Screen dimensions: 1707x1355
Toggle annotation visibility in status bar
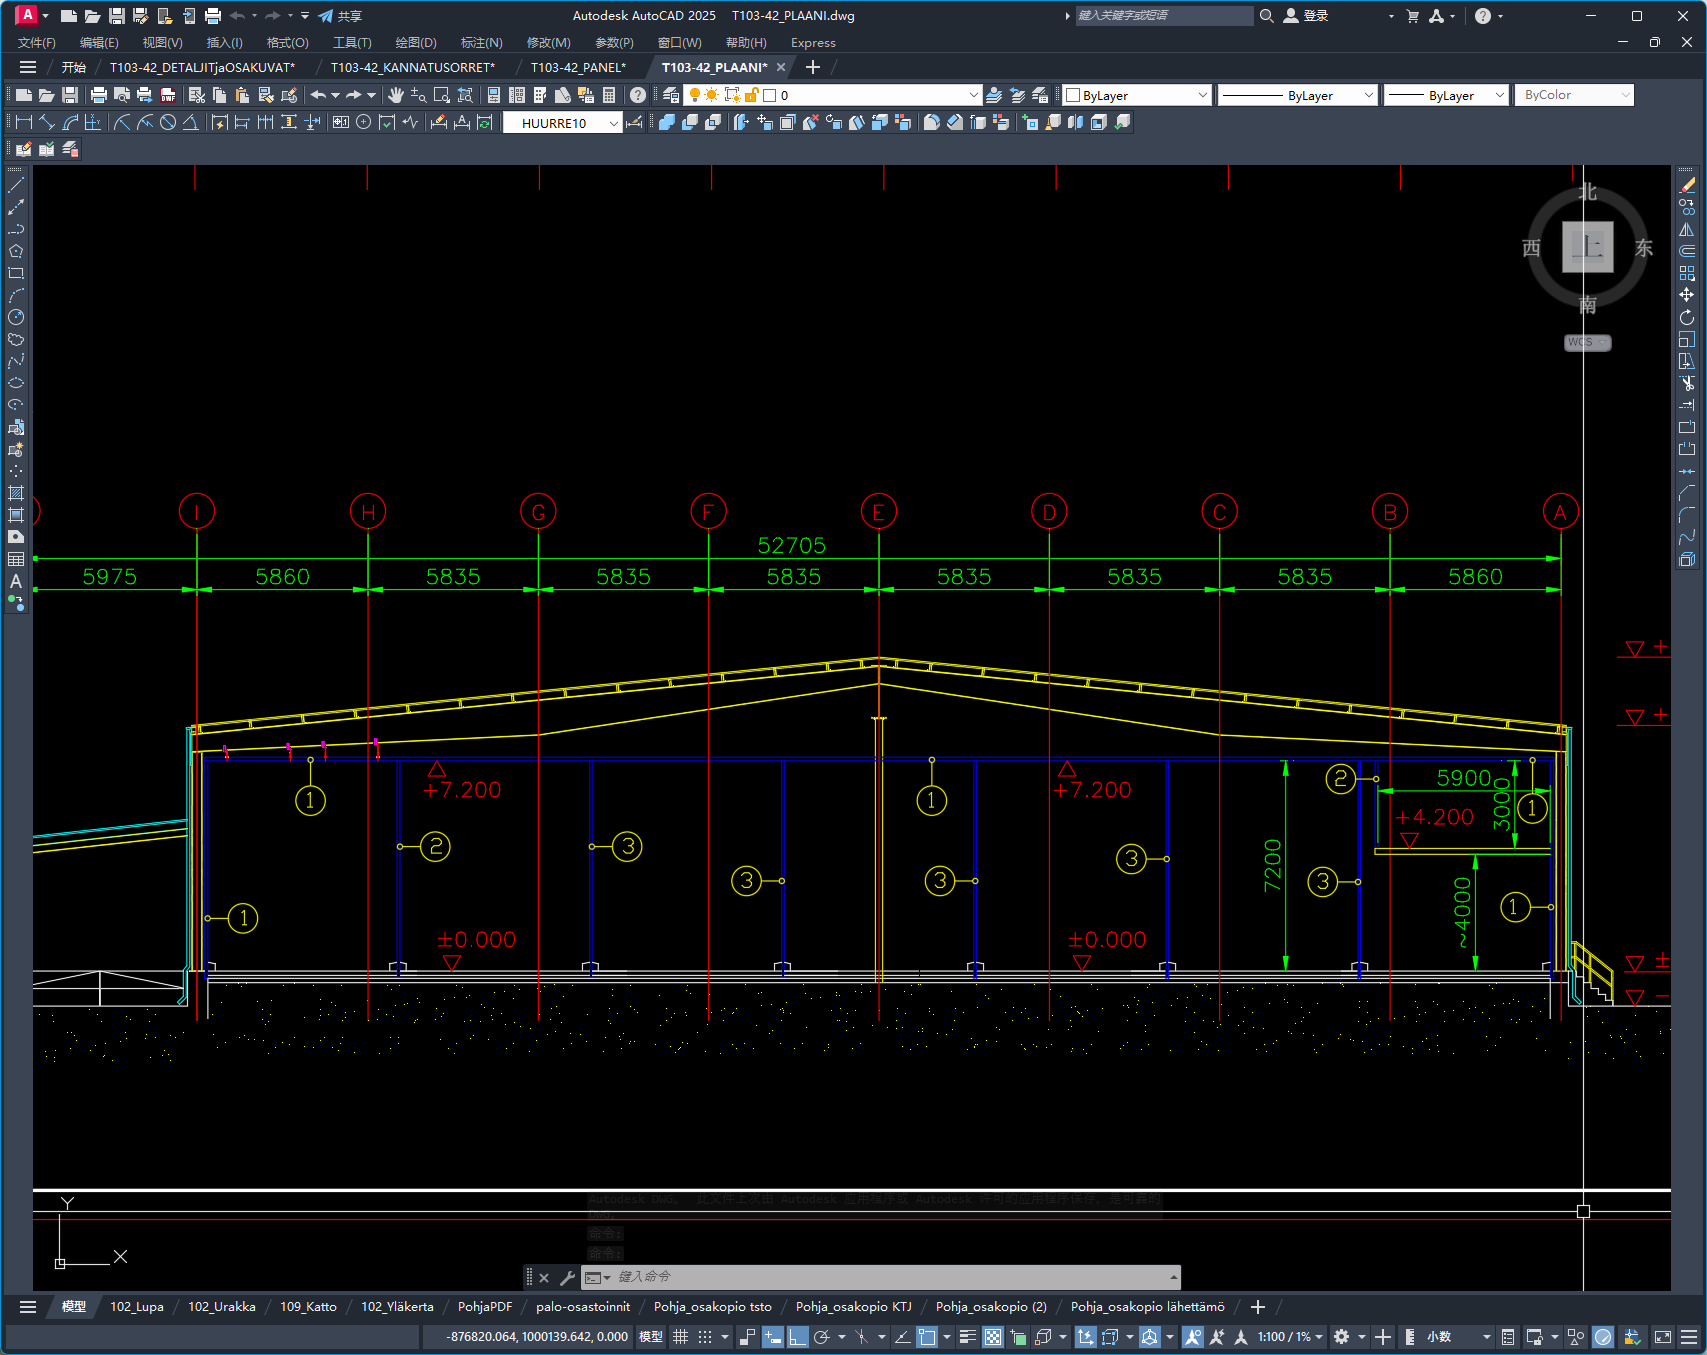click(x=1193, y=1337)
